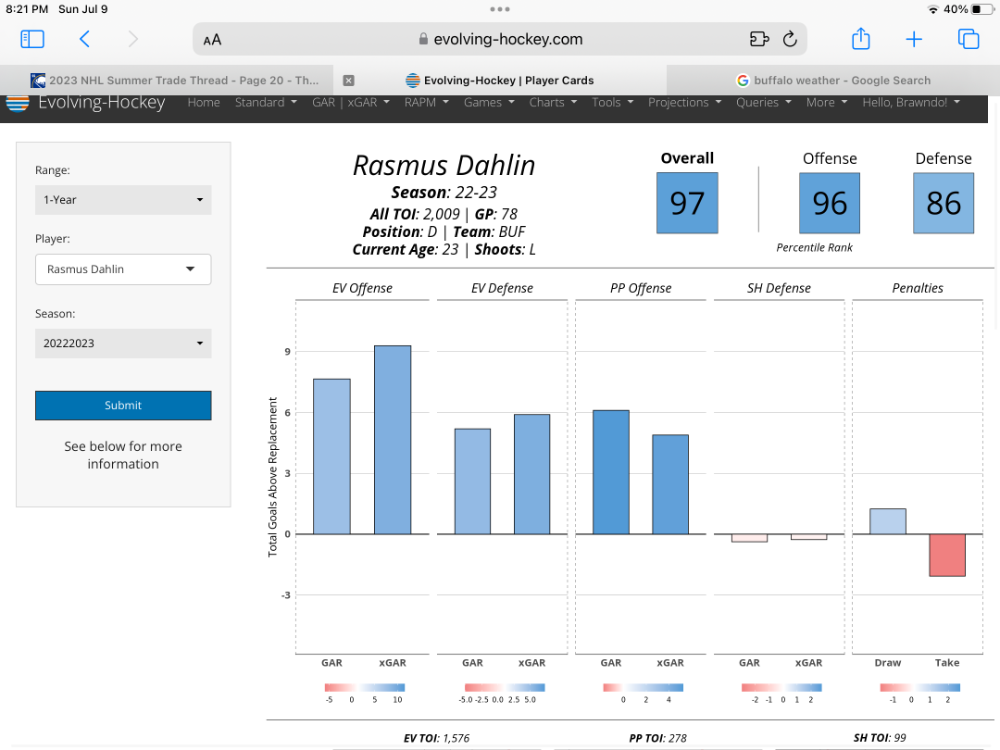Click the PP Offense GAR bar
This screenshot has width=1000, height=750.
[611, 472]
